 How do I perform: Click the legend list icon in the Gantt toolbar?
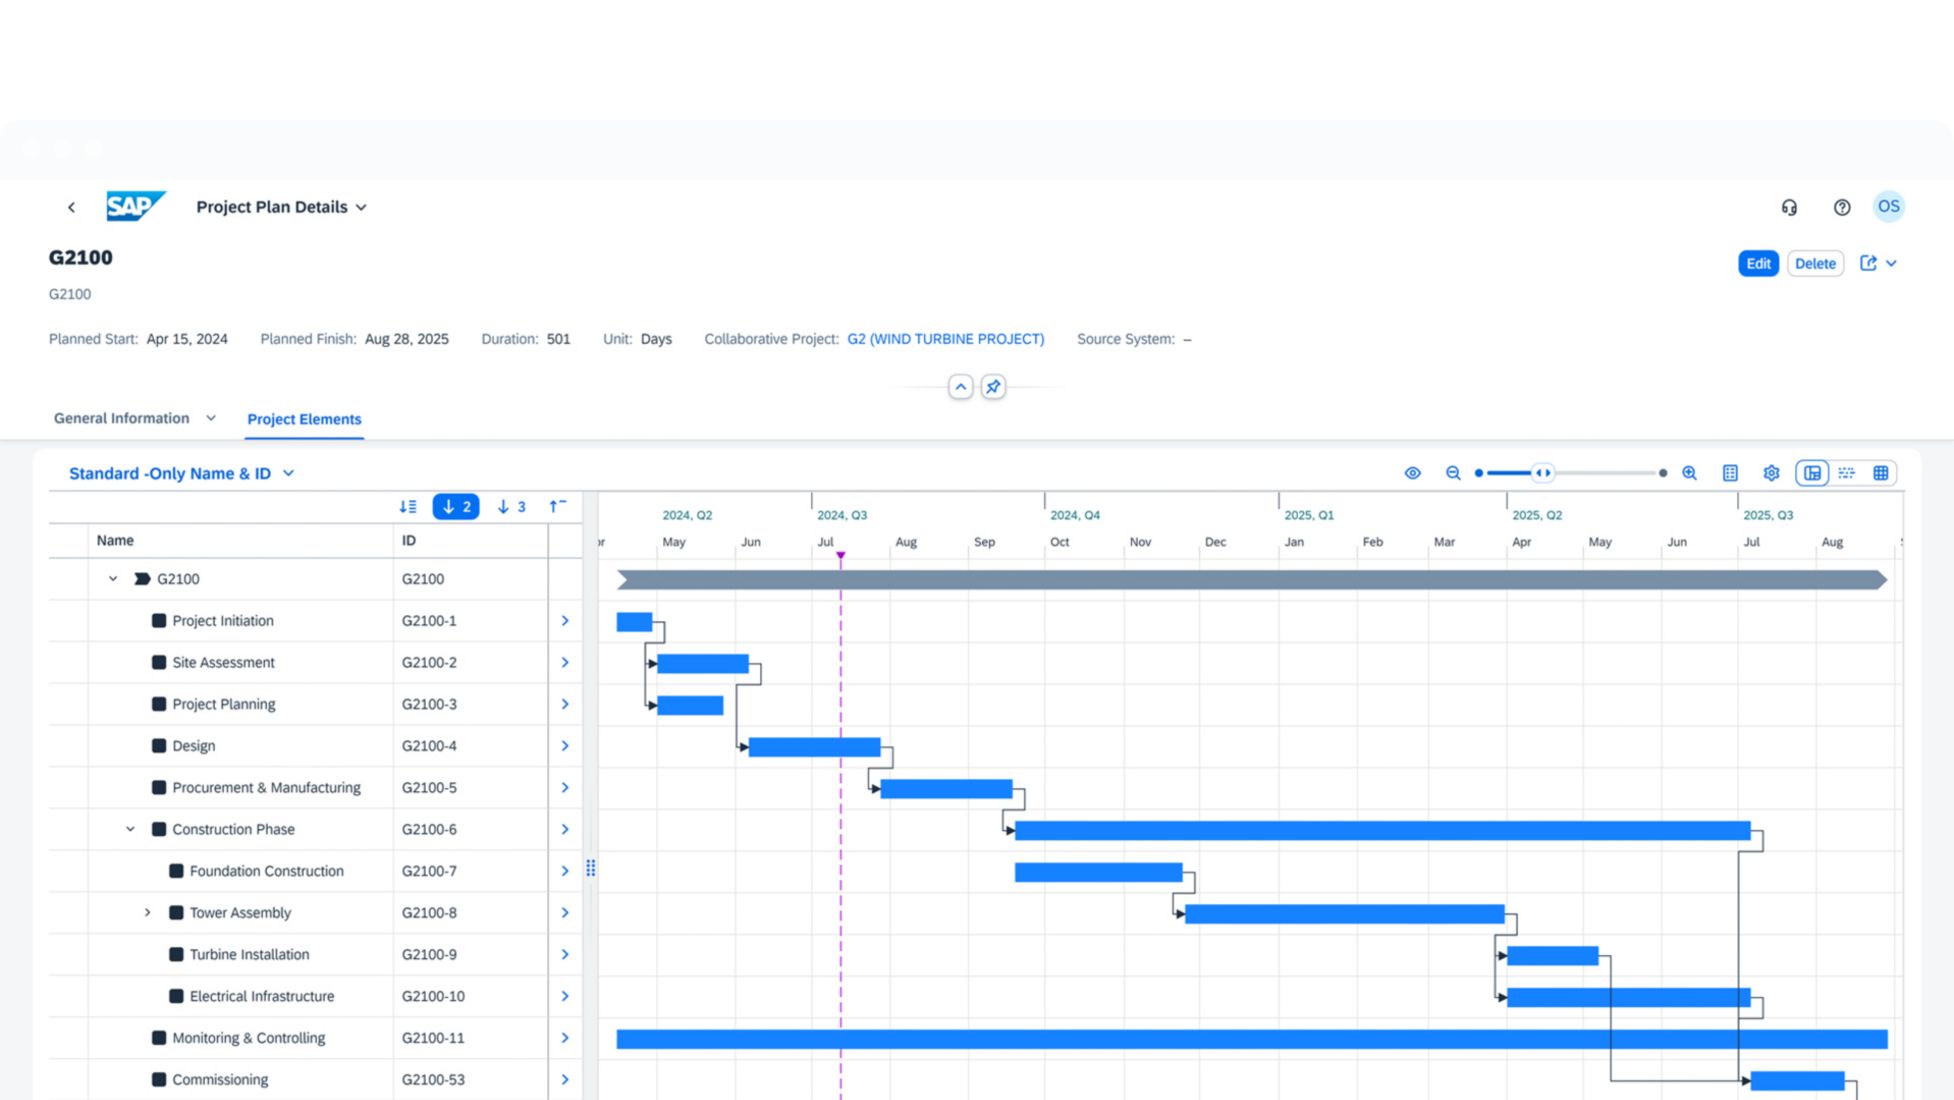pyautogui.click(x=1730, y=473)
